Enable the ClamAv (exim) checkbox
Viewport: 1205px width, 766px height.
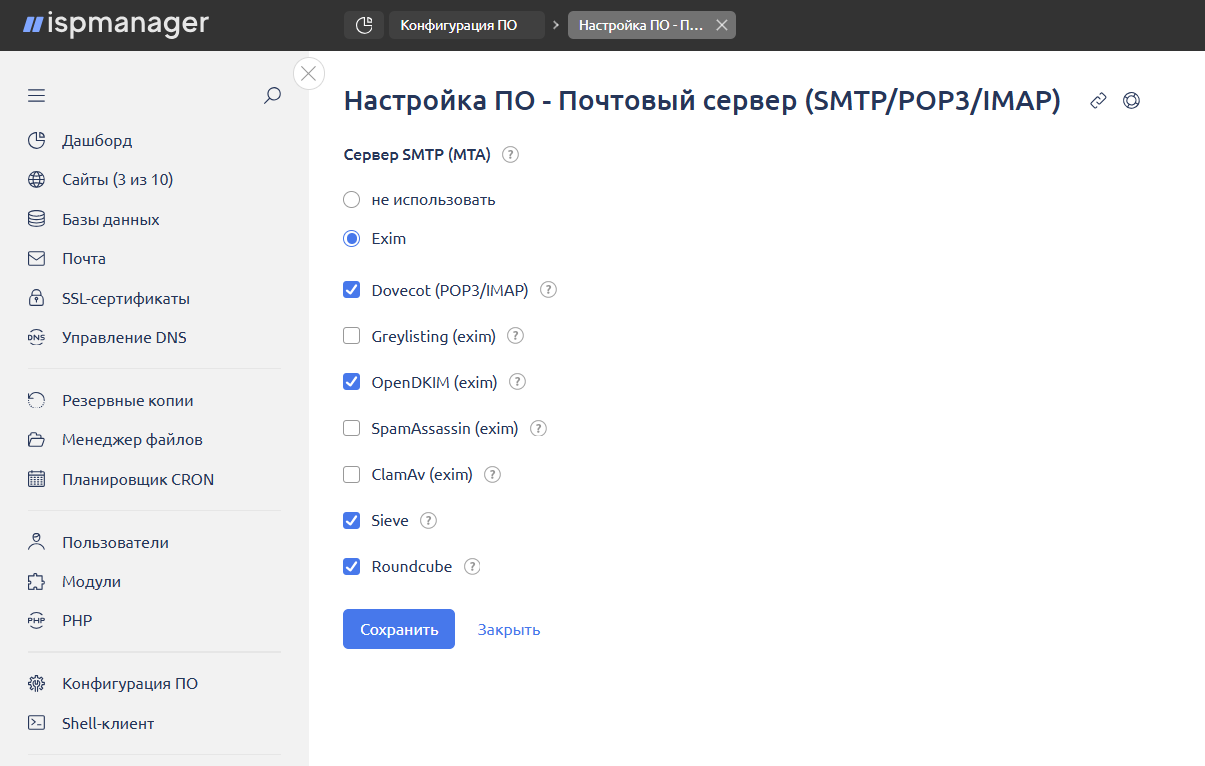point(352,475)
